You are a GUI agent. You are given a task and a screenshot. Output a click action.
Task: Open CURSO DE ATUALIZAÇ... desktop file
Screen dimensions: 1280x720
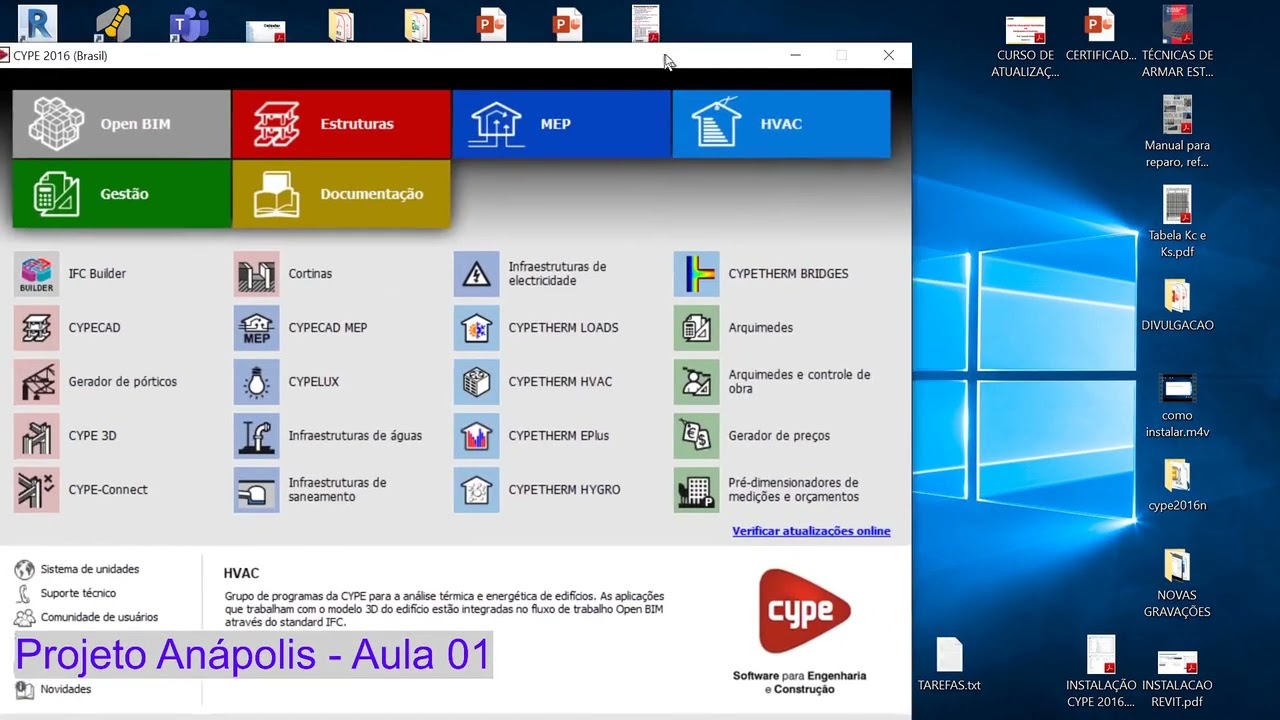(x=1025, y=46)
